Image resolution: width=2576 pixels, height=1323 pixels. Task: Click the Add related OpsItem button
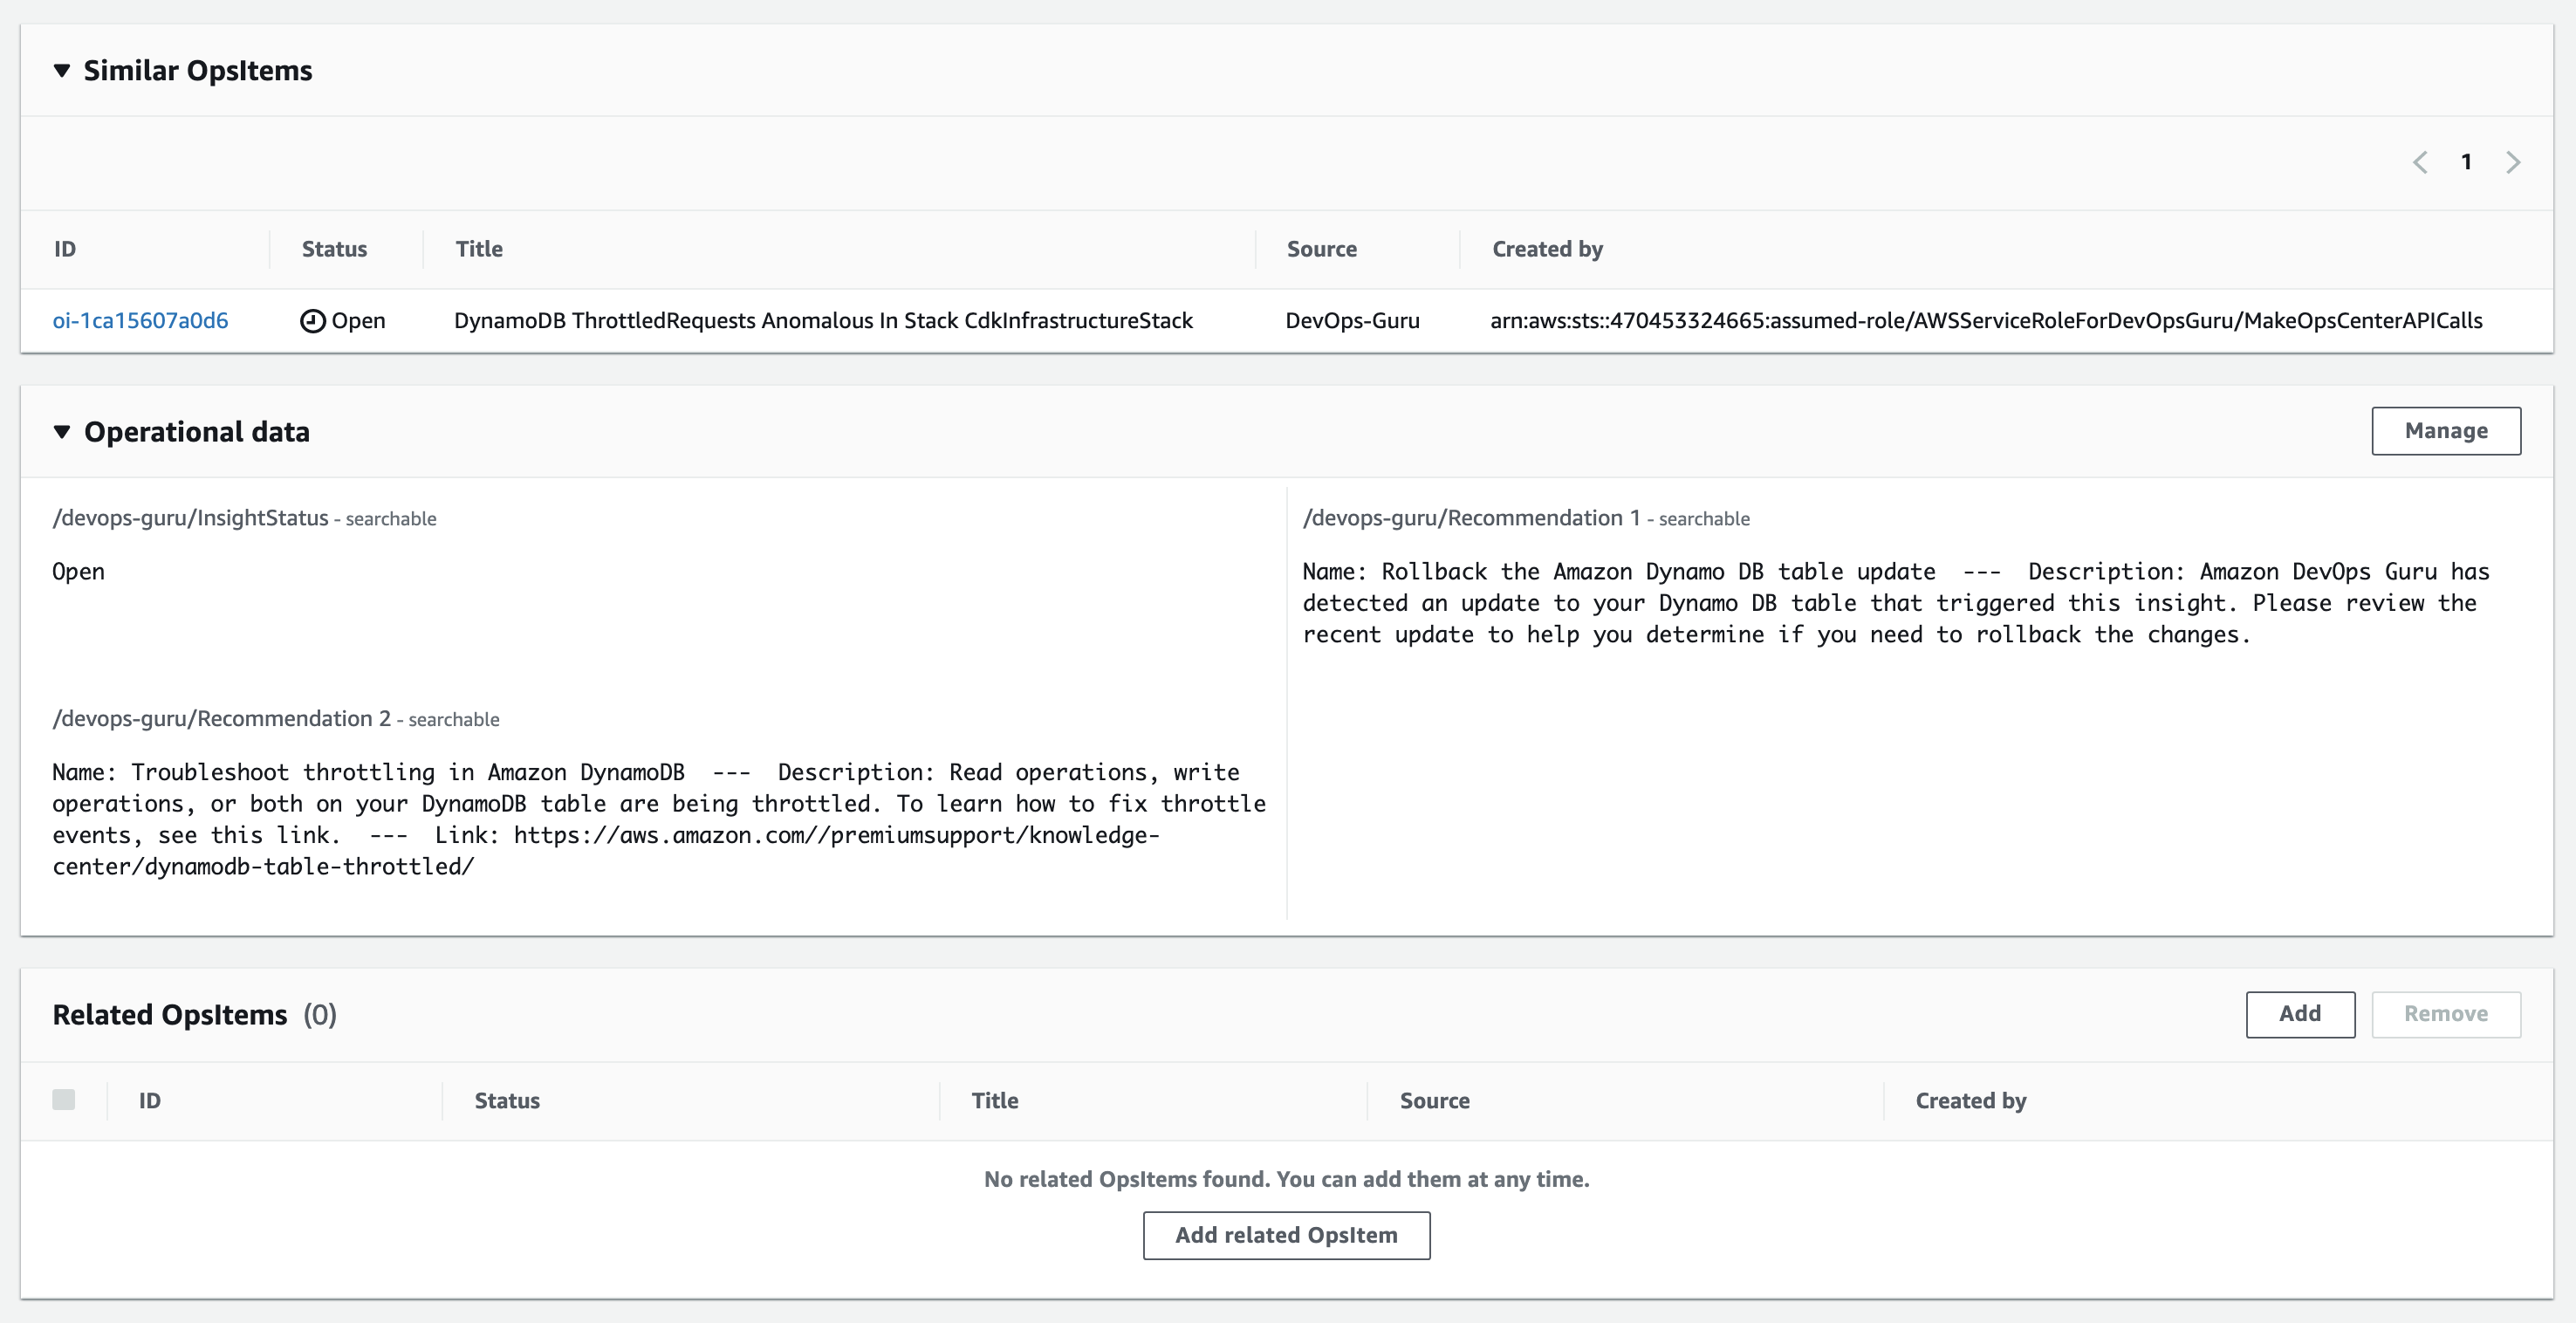(x=1286, y=1235)
